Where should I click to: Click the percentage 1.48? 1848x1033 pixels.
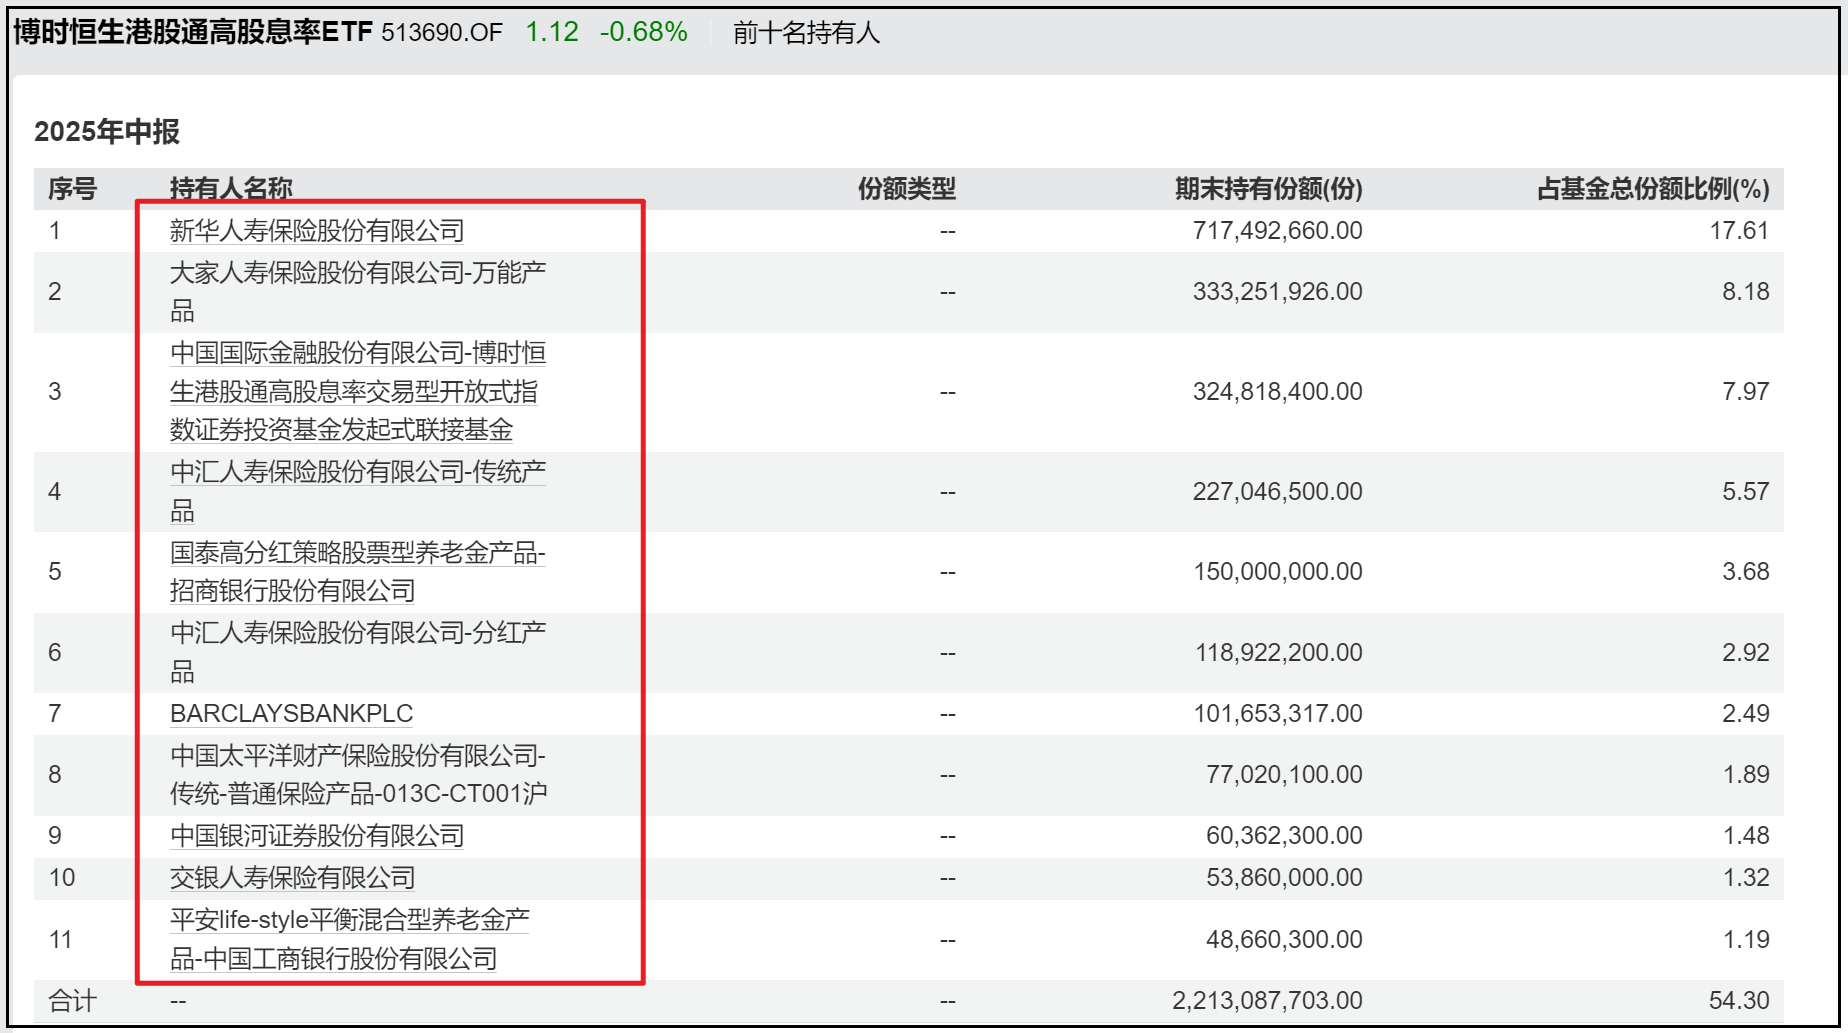[1746, 835]
